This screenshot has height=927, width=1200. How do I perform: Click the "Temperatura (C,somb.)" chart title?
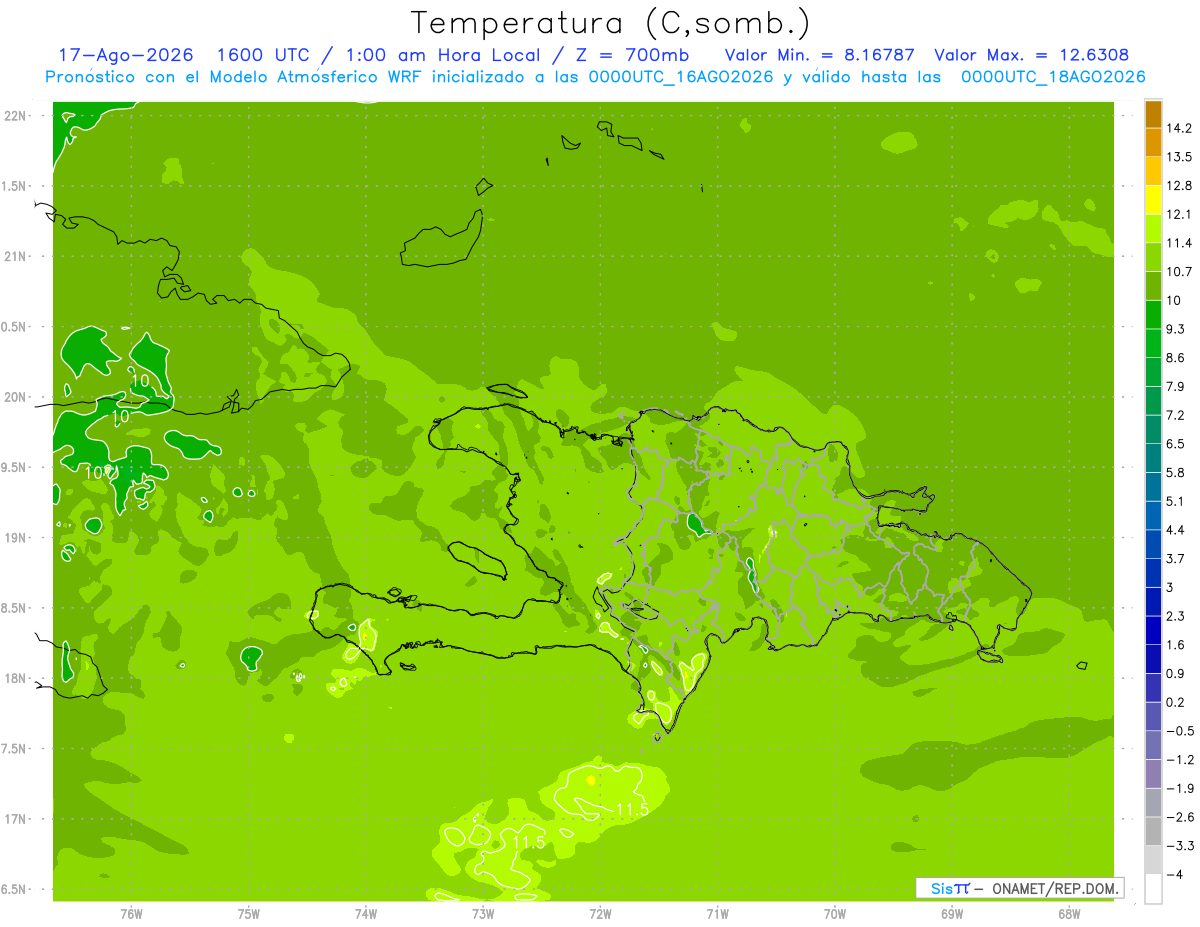pyautogui.click(x=611, y=23)
